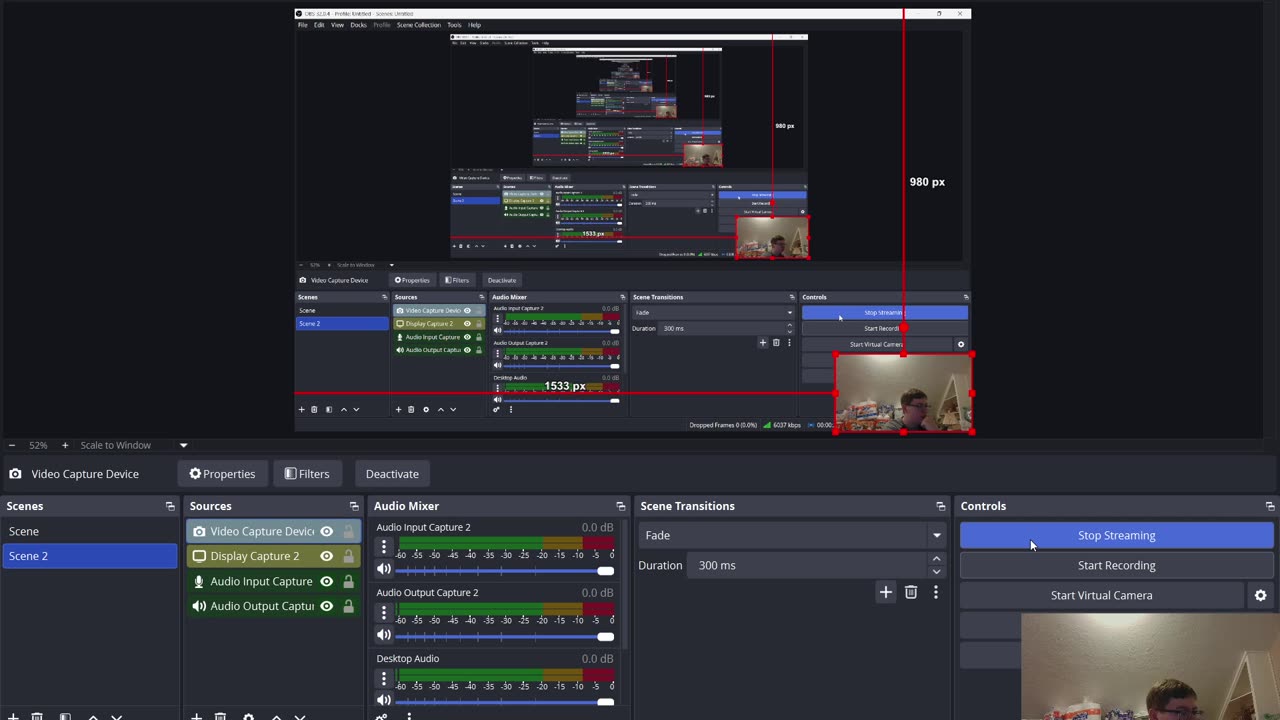
Task: Click the Desktop Audio volume slider
Action: click(505, 701)
